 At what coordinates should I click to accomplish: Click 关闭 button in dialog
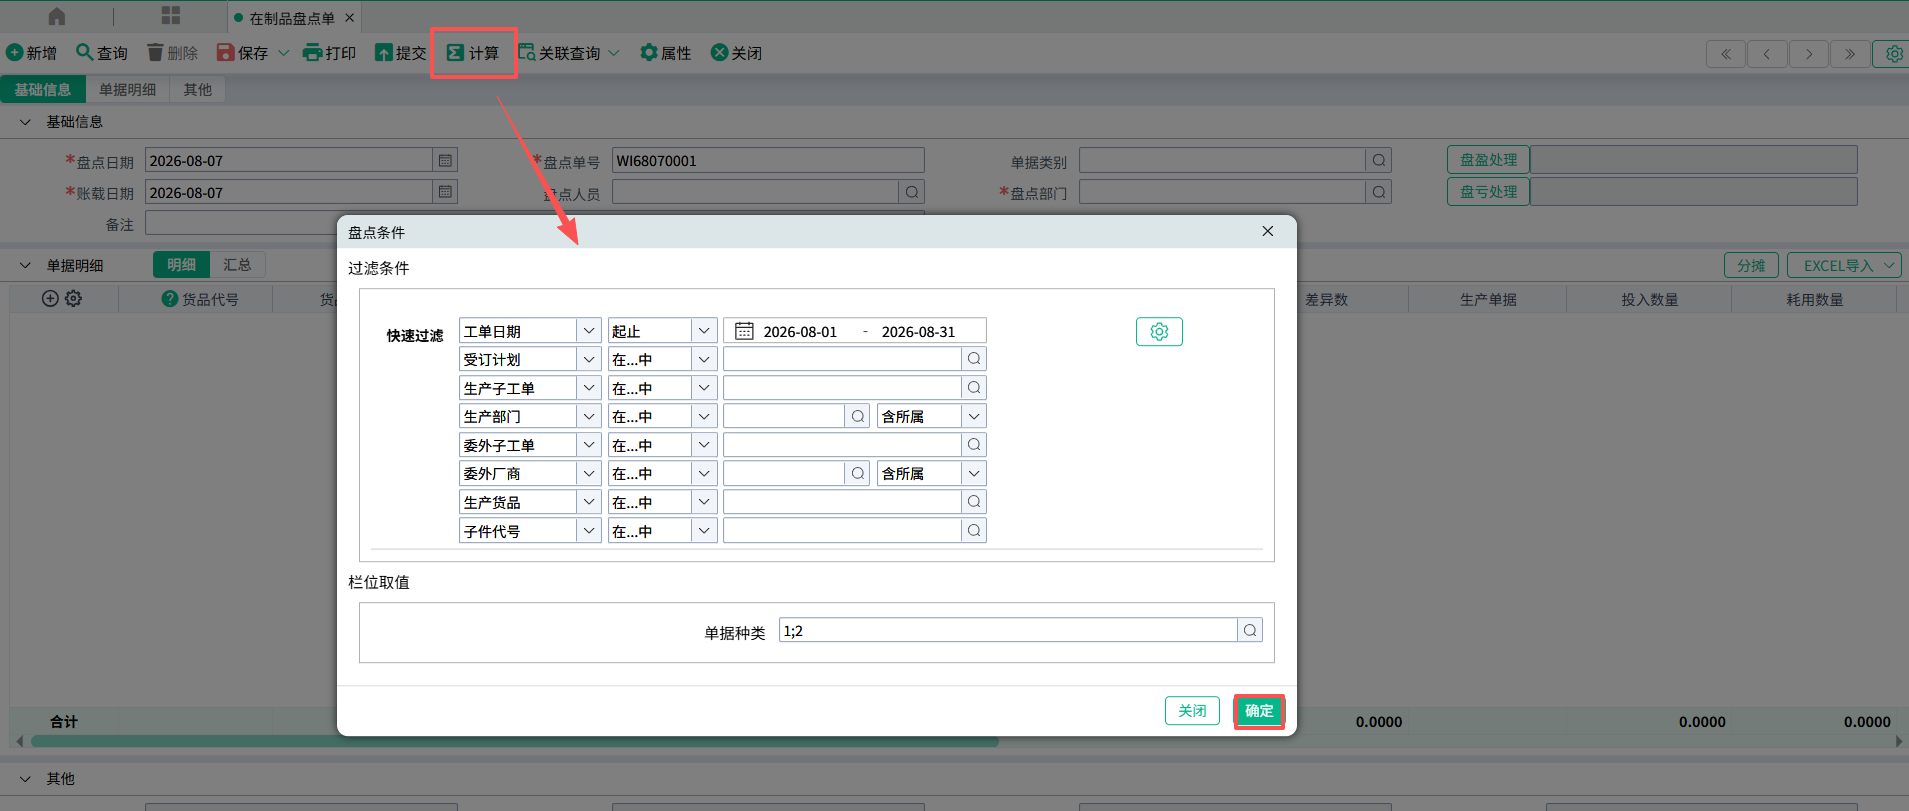tap(1192, 711)
